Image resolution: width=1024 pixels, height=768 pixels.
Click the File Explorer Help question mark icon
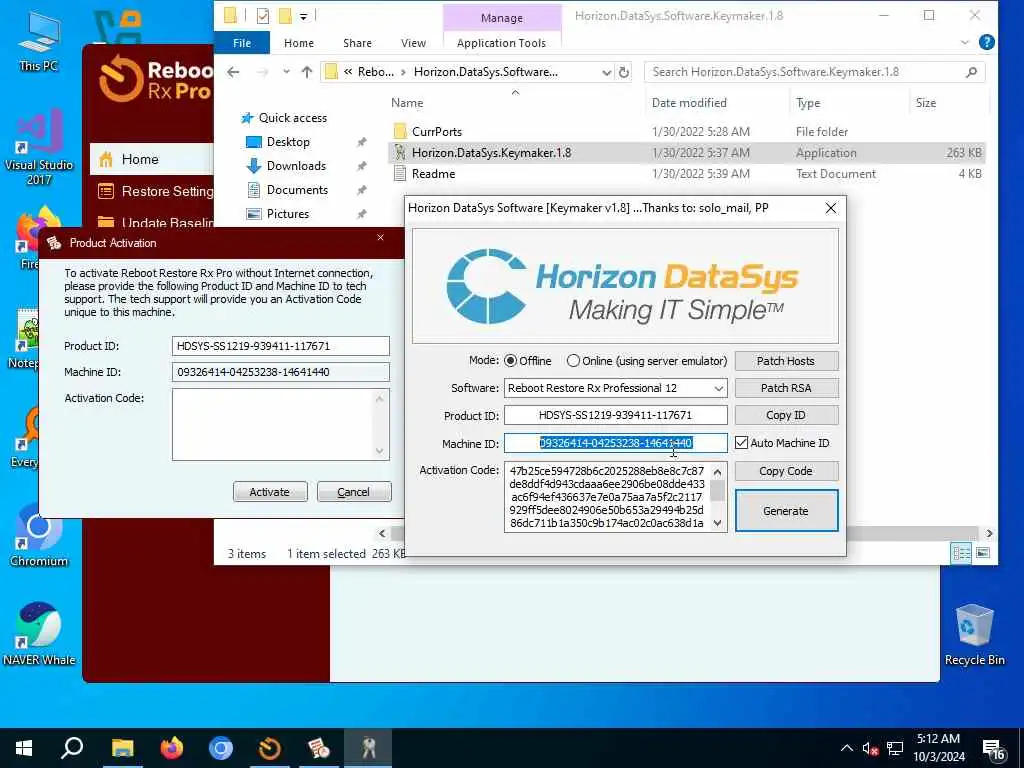click(x=987, y=42)
